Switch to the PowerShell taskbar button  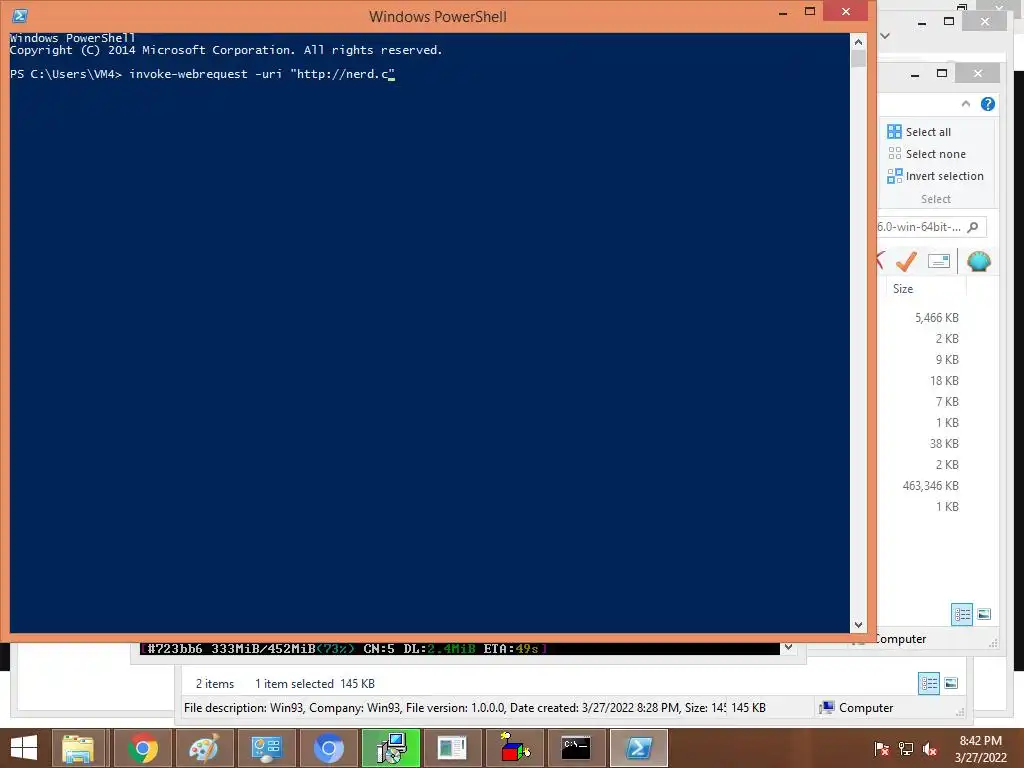pyautogui.click(x=638, y=748)
